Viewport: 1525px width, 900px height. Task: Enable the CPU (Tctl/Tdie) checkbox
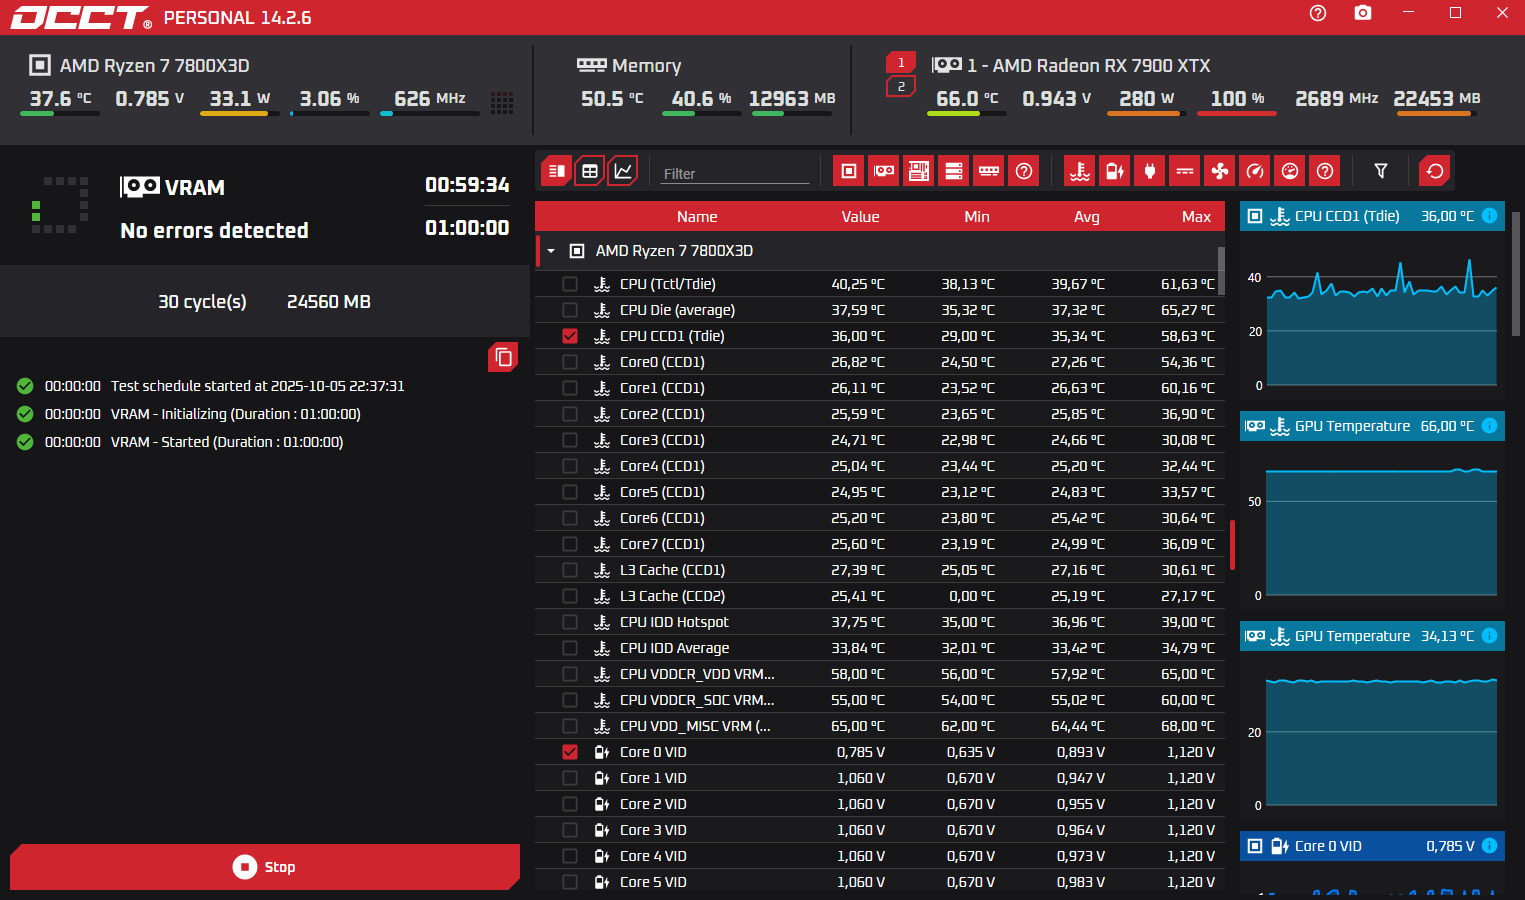(570, 284)
